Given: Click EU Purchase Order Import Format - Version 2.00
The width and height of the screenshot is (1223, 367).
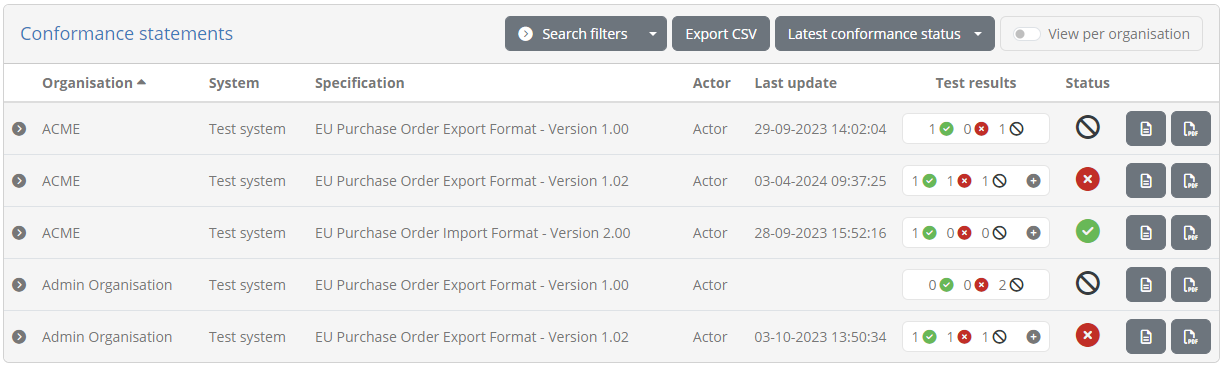Looking at the screenshot, I should (473, 233).
